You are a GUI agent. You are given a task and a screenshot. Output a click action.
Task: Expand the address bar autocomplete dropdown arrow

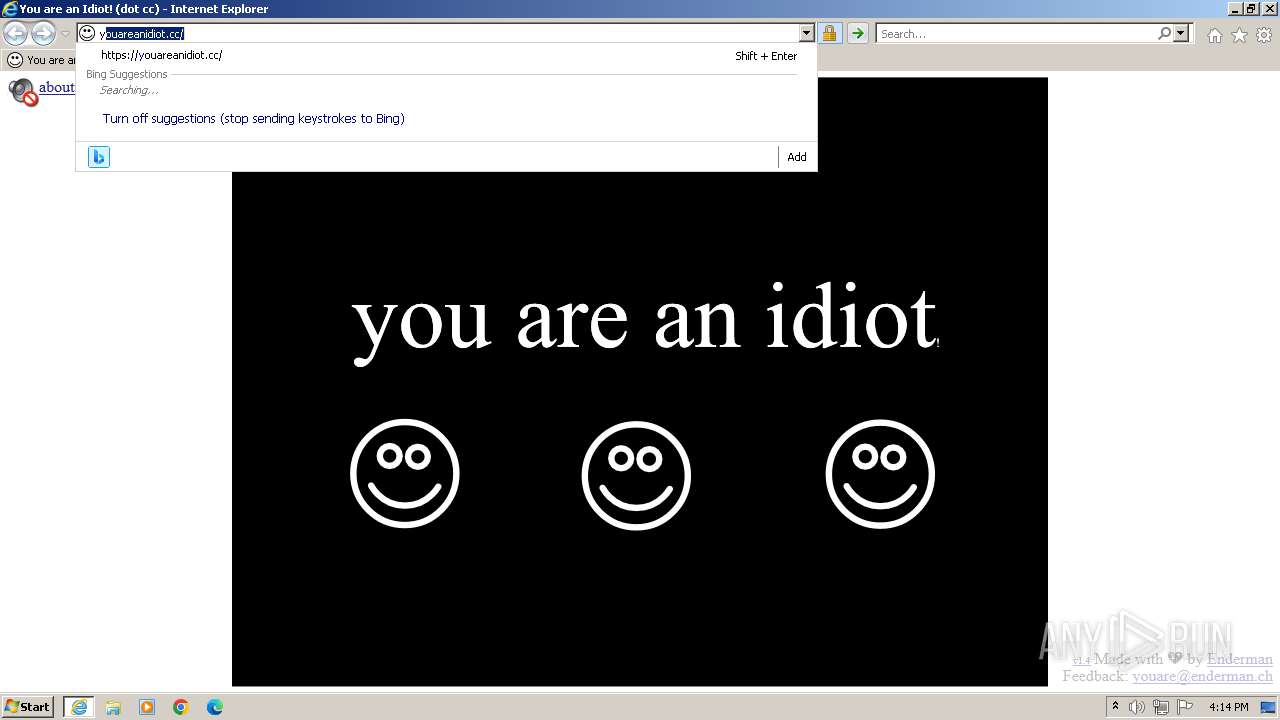click(x=807, y=33)
